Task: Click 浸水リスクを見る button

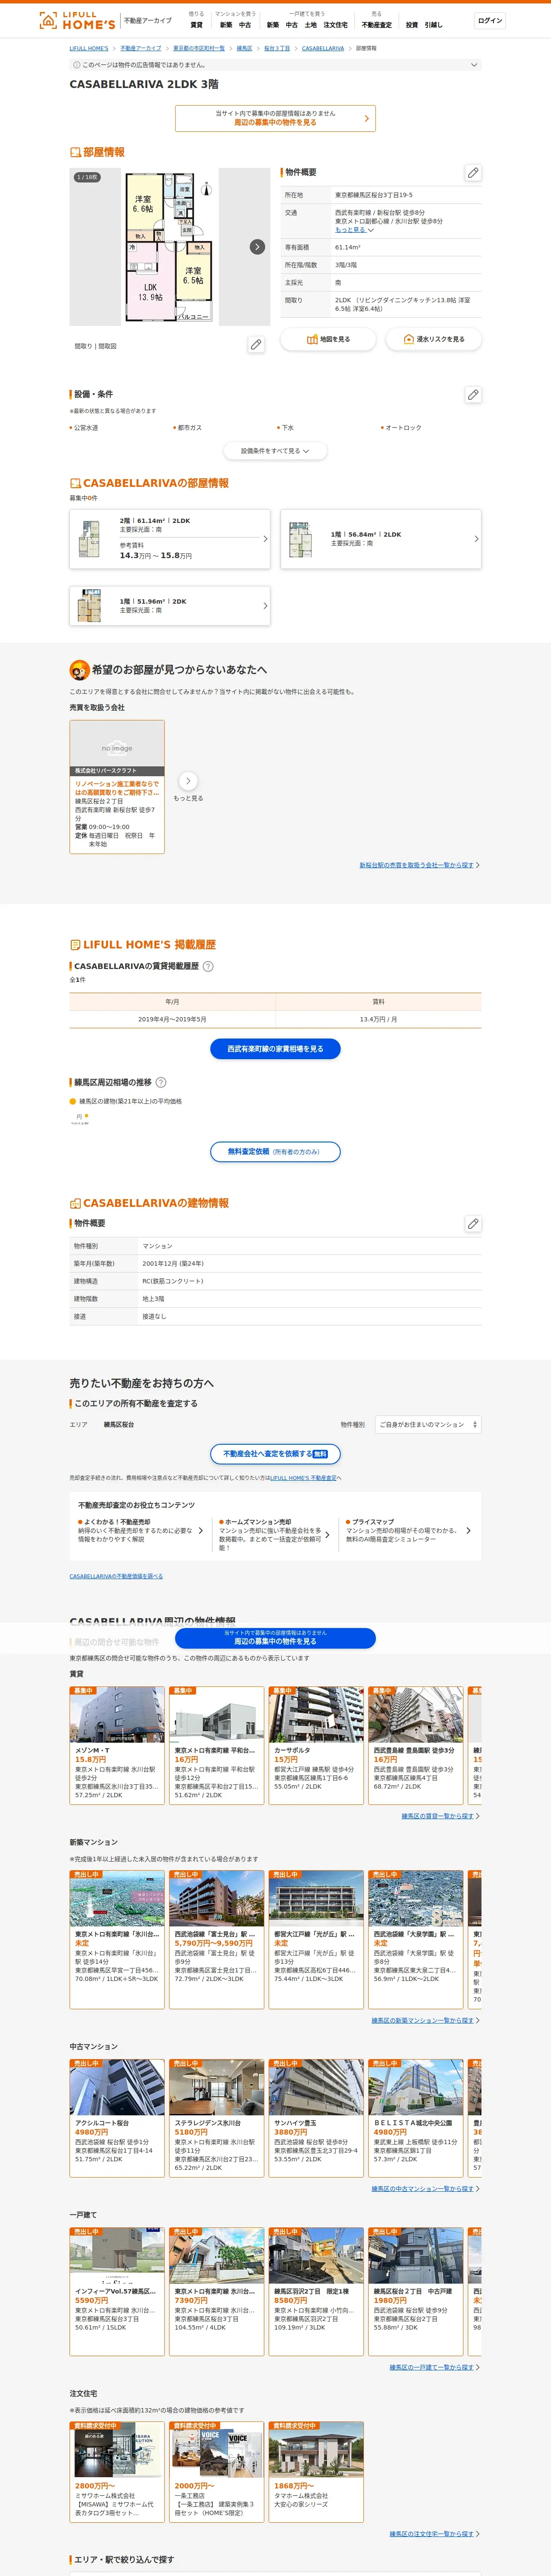Action: pos(434,340)
